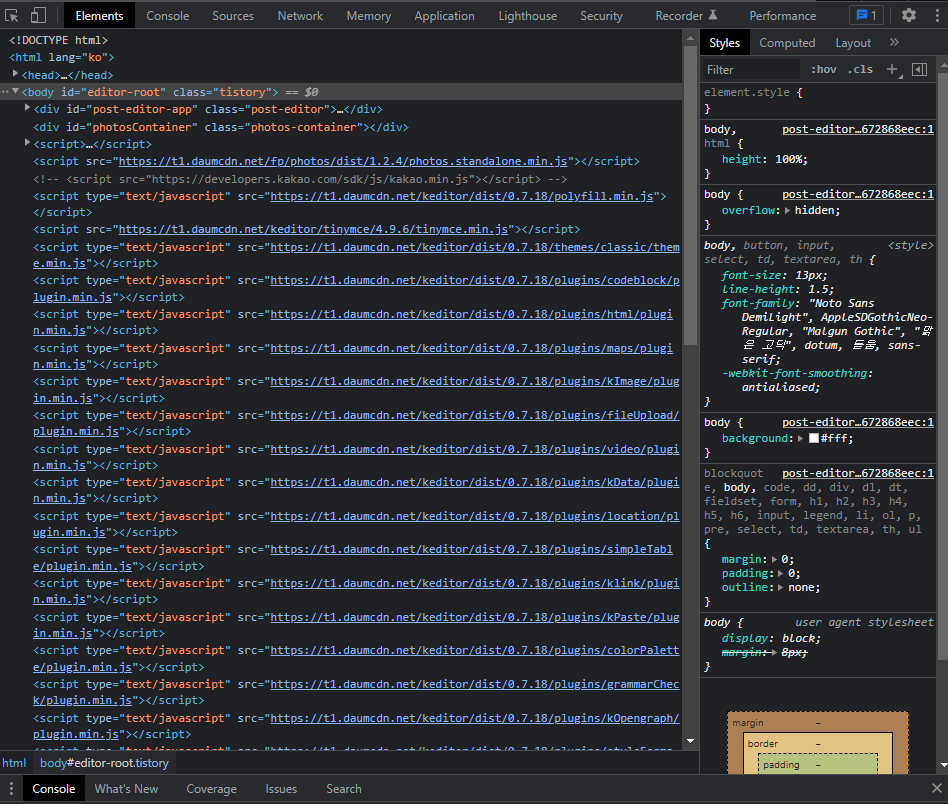Open the Network tab
This screenshot has width=948, height=804.
click(300, 16)
